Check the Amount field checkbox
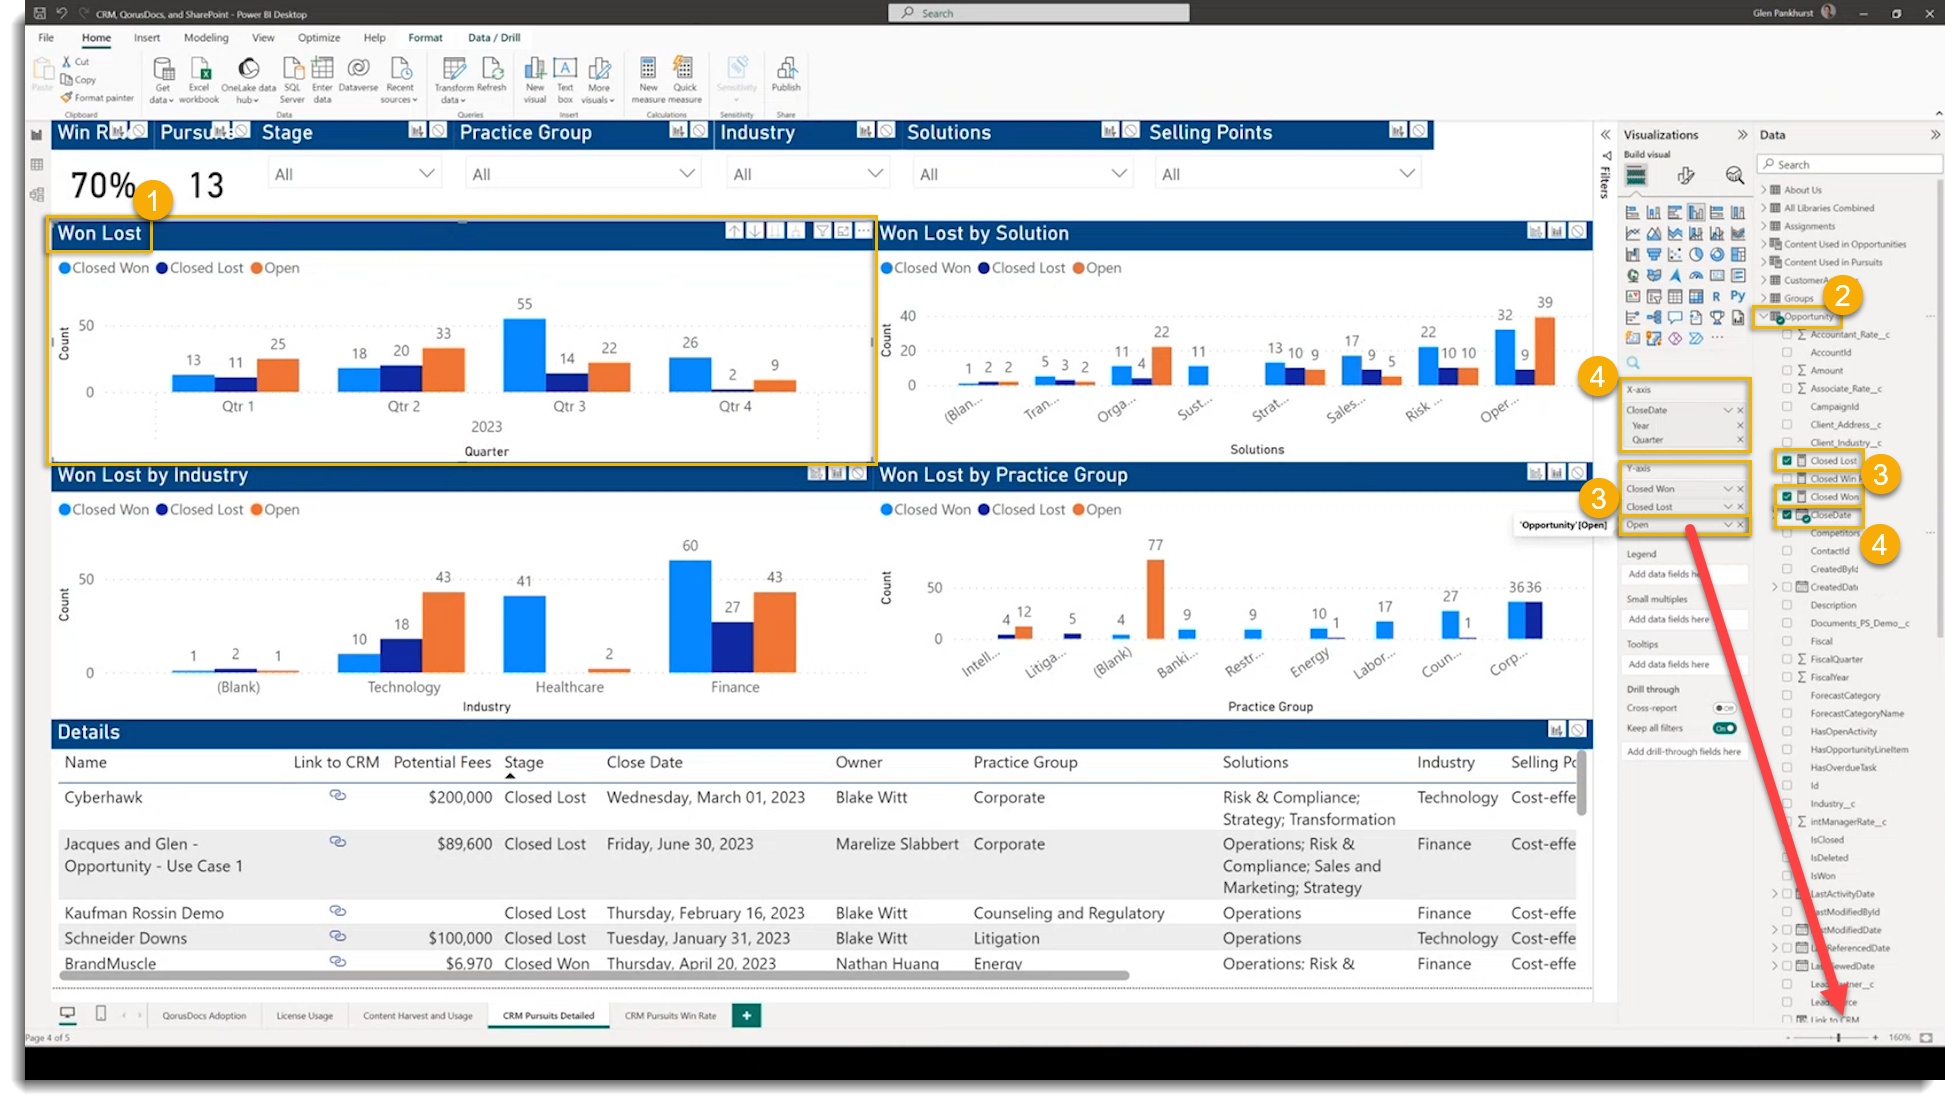Viewport: 1945px width, 1105px height. (1787, 371)
